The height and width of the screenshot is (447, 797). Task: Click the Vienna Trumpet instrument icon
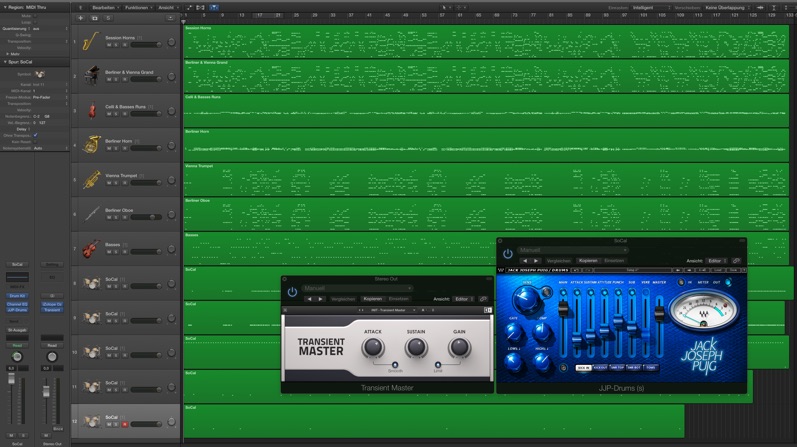[x=90, y=179]
